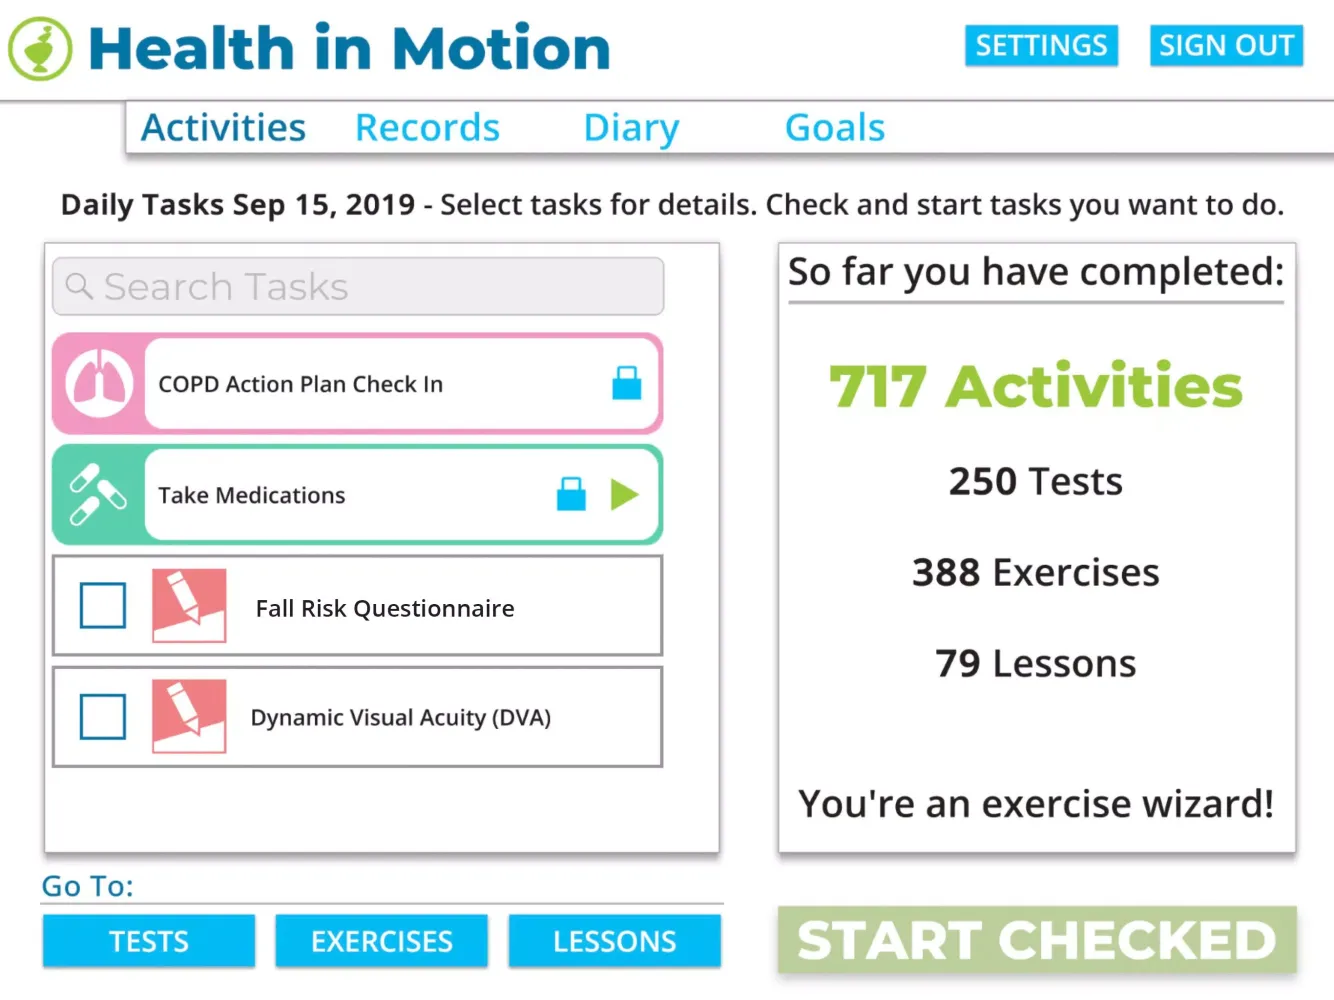Select the Activities tab
This screenshot has width=1334, height=1000.
[x=223, y=128]
